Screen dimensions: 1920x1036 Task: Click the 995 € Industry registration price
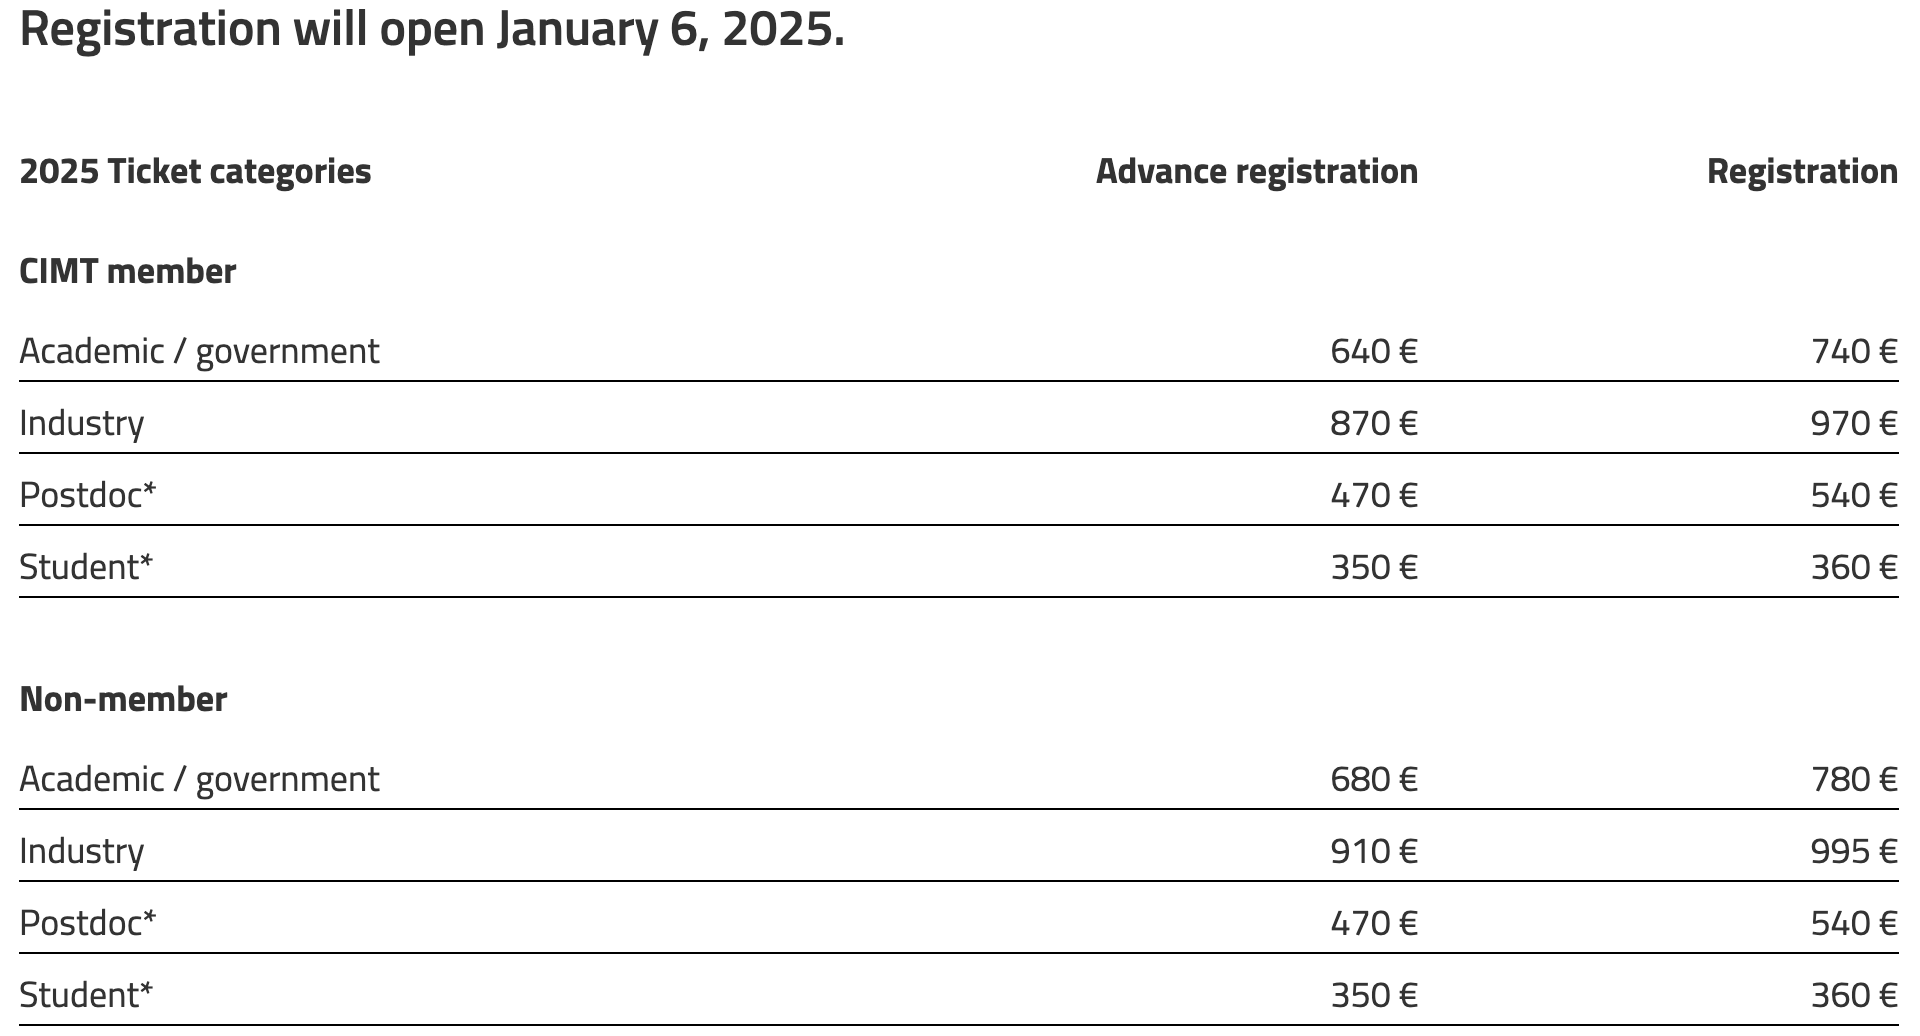point(1854,851)
